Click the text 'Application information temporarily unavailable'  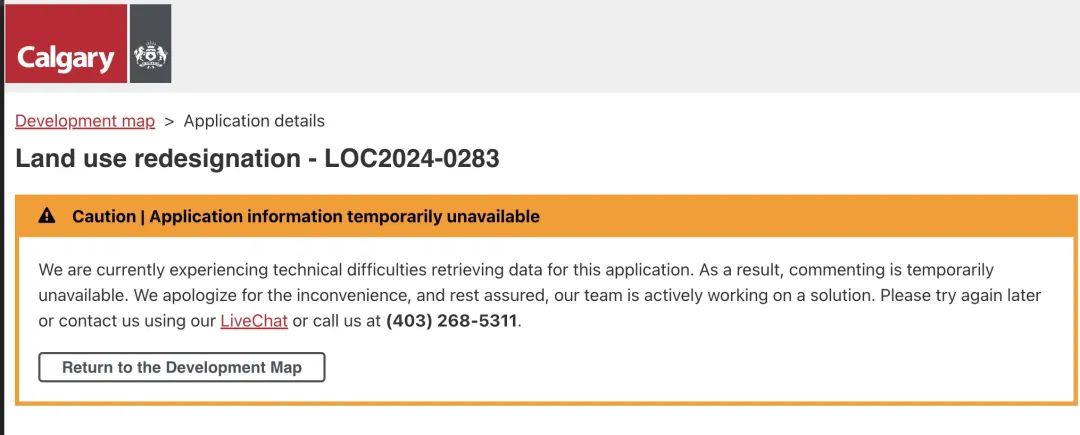(344, 216)
